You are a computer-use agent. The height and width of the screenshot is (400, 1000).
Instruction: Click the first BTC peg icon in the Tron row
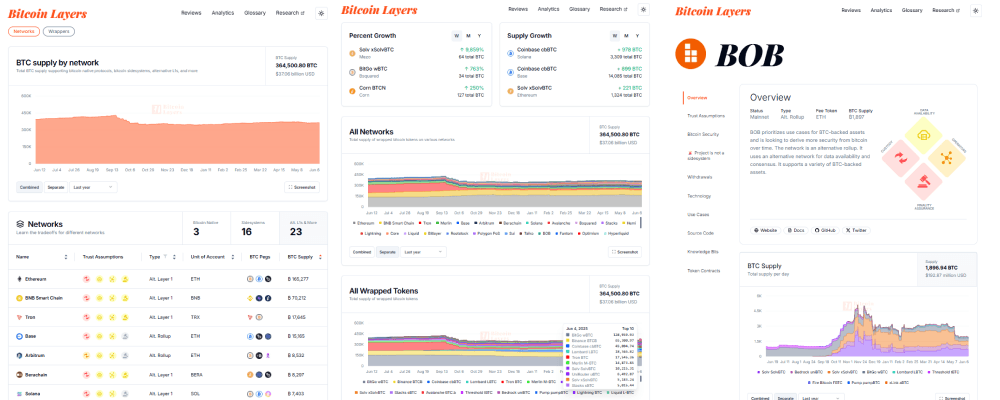250,317
